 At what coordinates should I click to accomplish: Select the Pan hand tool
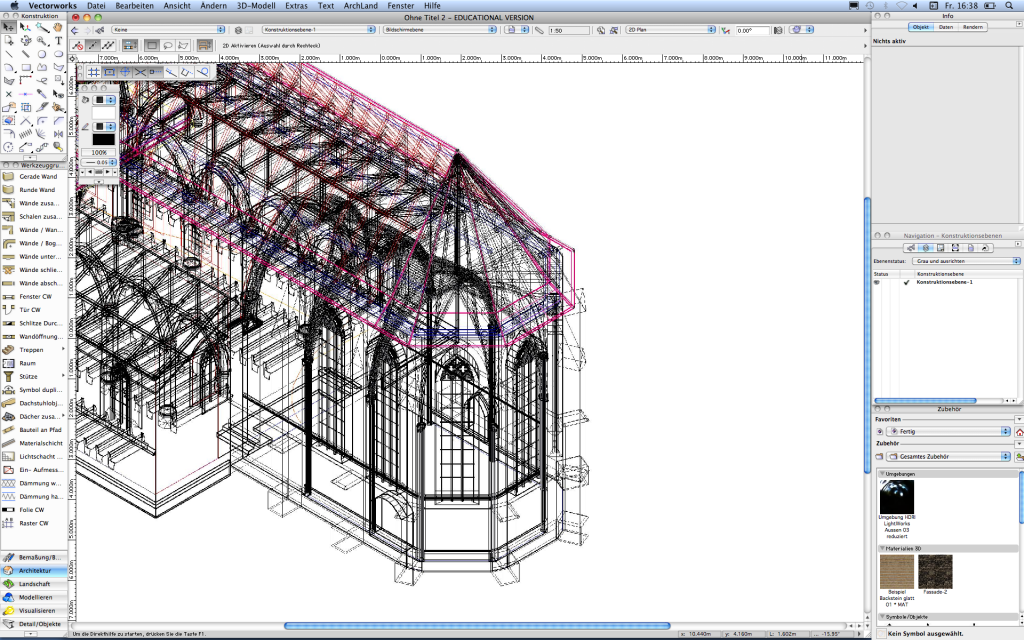tap(58, 27)
